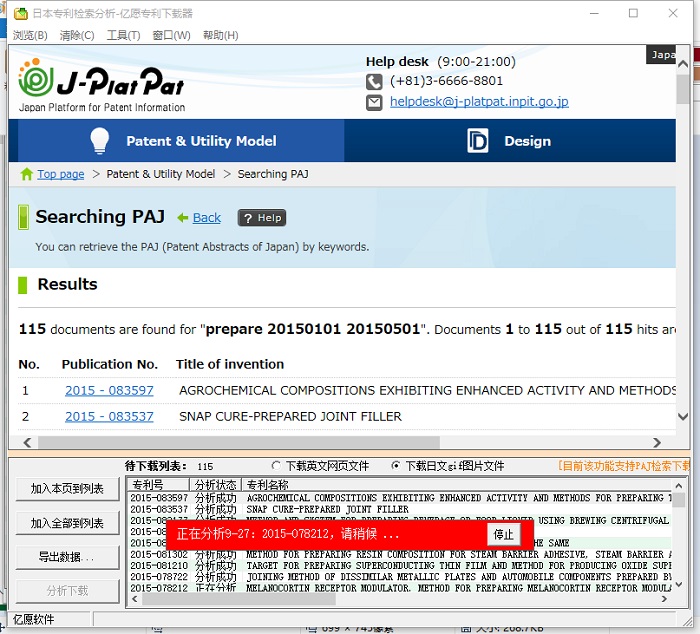This screenshot has height=634, width=700.
Task: Click the web page scroll up arrow
Action: pyautogui.click(x=683, y=64)
